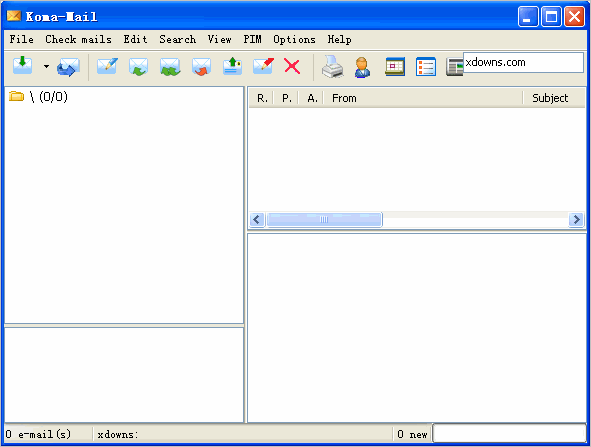
Task: Click the Reply icon with single green arrow
Action: pos(138,67)
